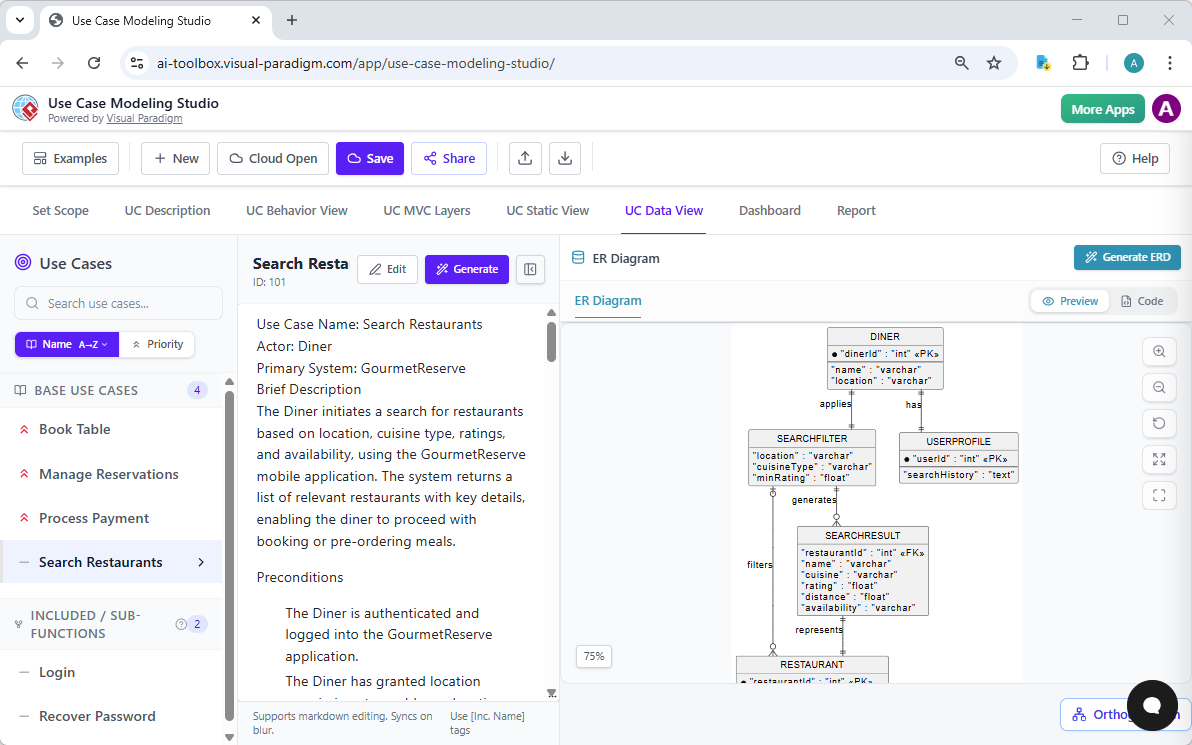Open the Name A→Z sort dropdown
This screenshot has width=1192, height=745.
coord(66,344)
